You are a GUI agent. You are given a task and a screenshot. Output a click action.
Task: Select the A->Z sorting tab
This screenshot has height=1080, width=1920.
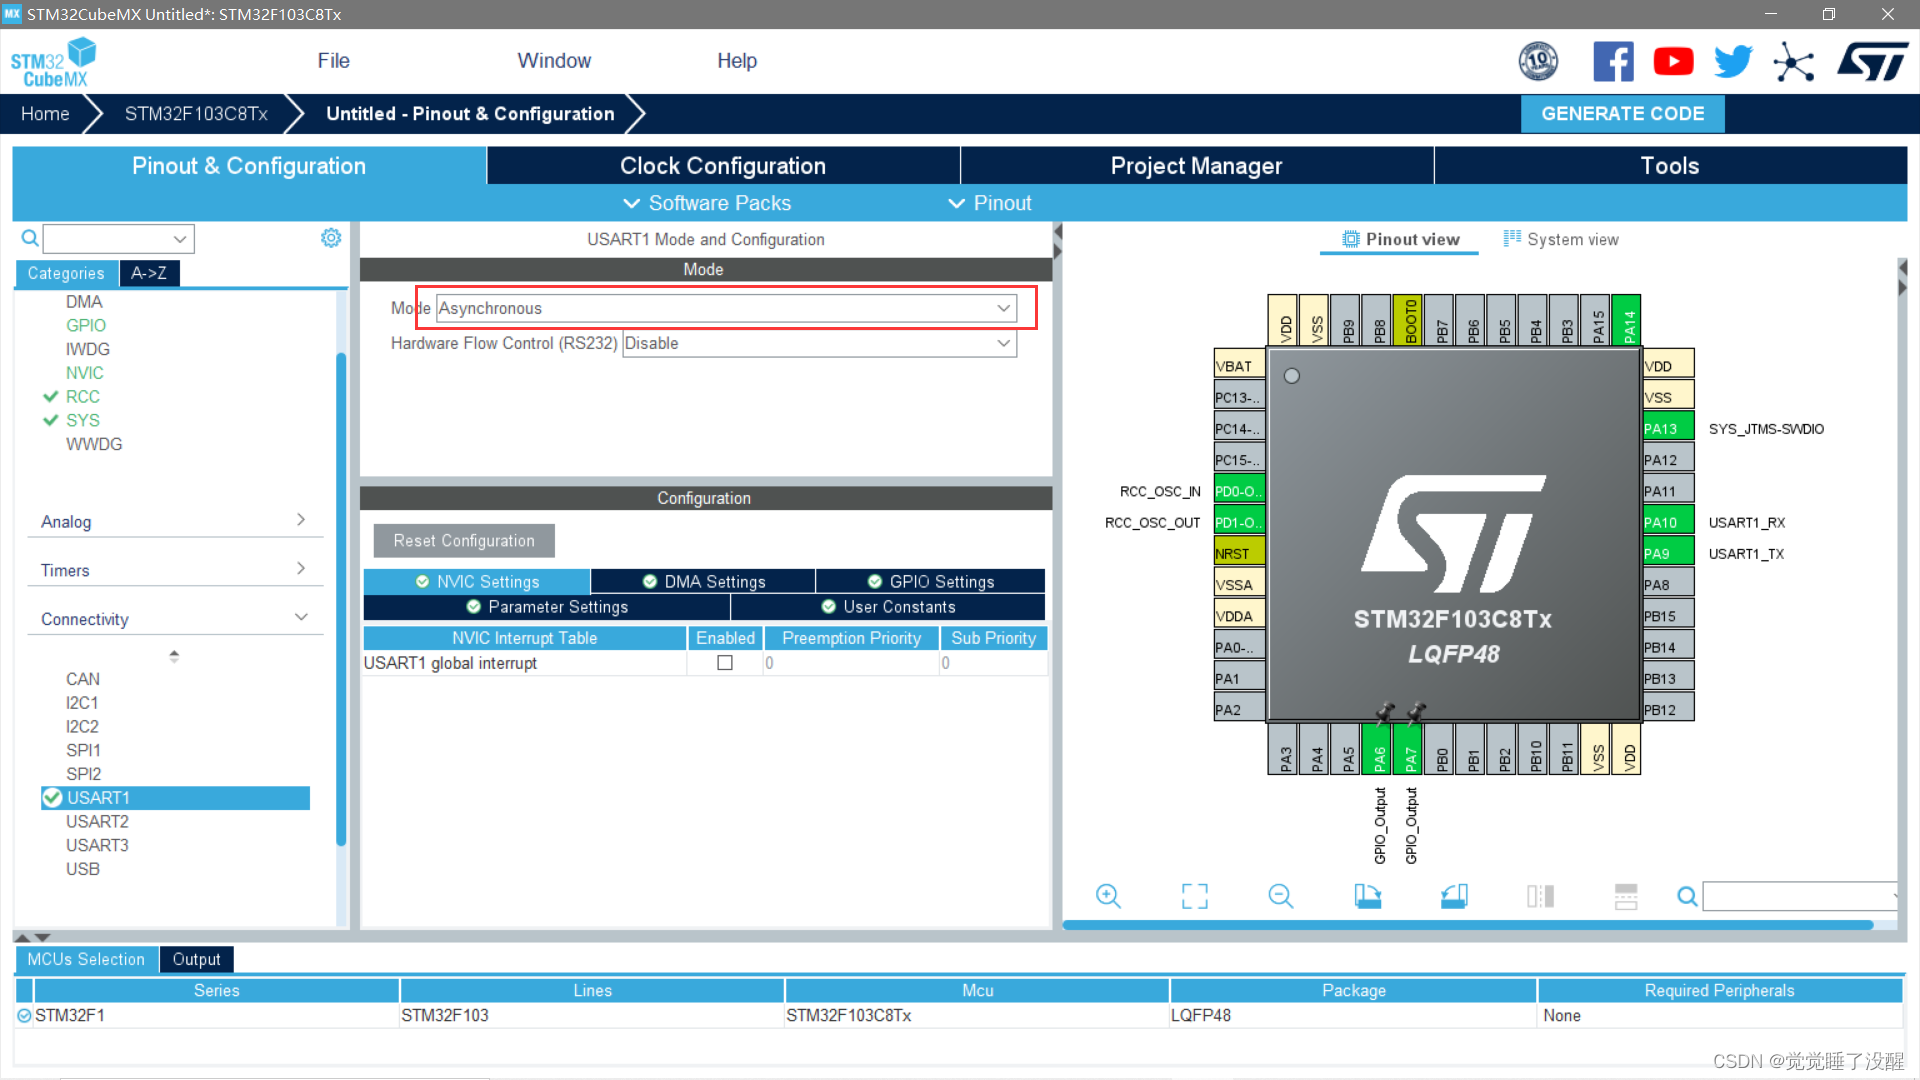[x=149, y=273]
